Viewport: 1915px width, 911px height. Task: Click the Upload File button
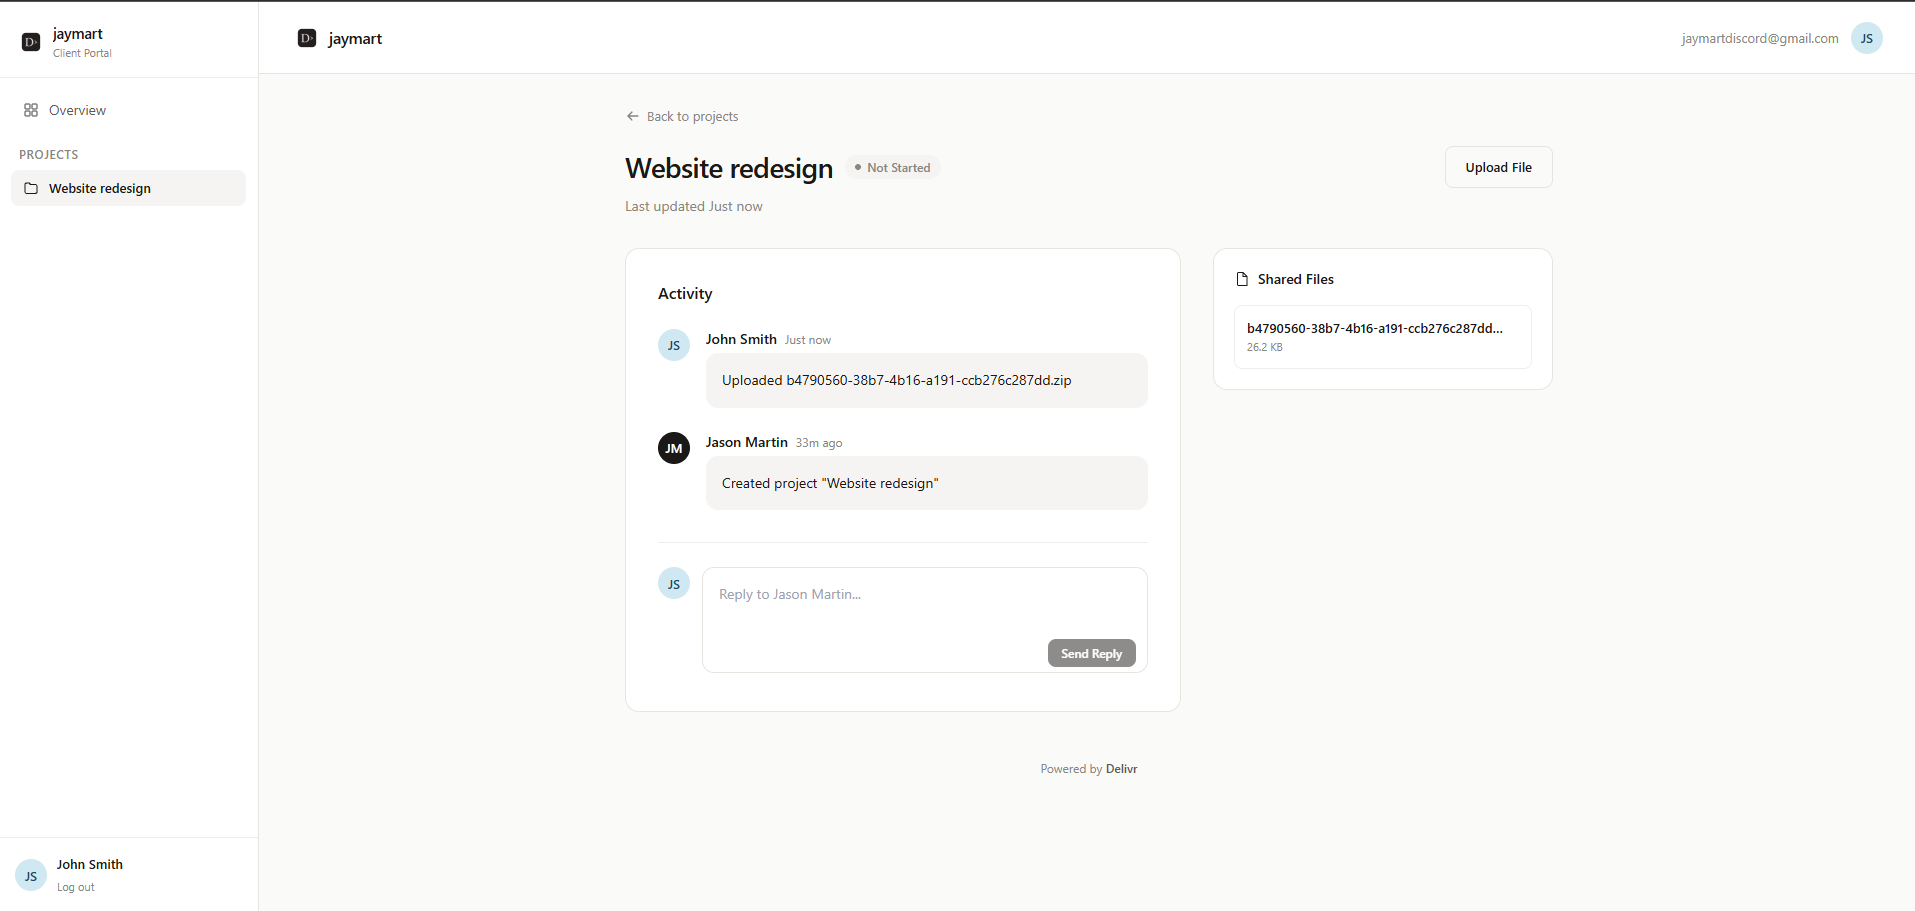(1498, 167)
